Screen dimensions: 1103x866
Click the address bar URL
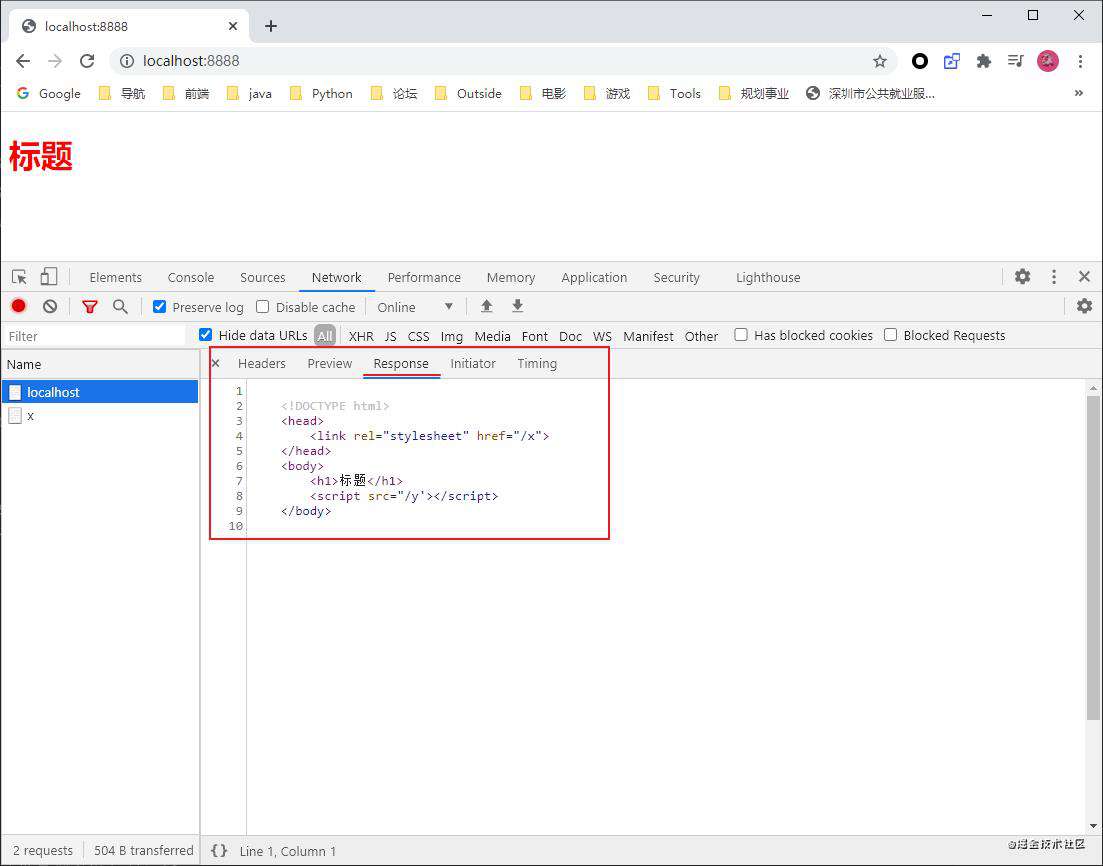pos(191,61)
